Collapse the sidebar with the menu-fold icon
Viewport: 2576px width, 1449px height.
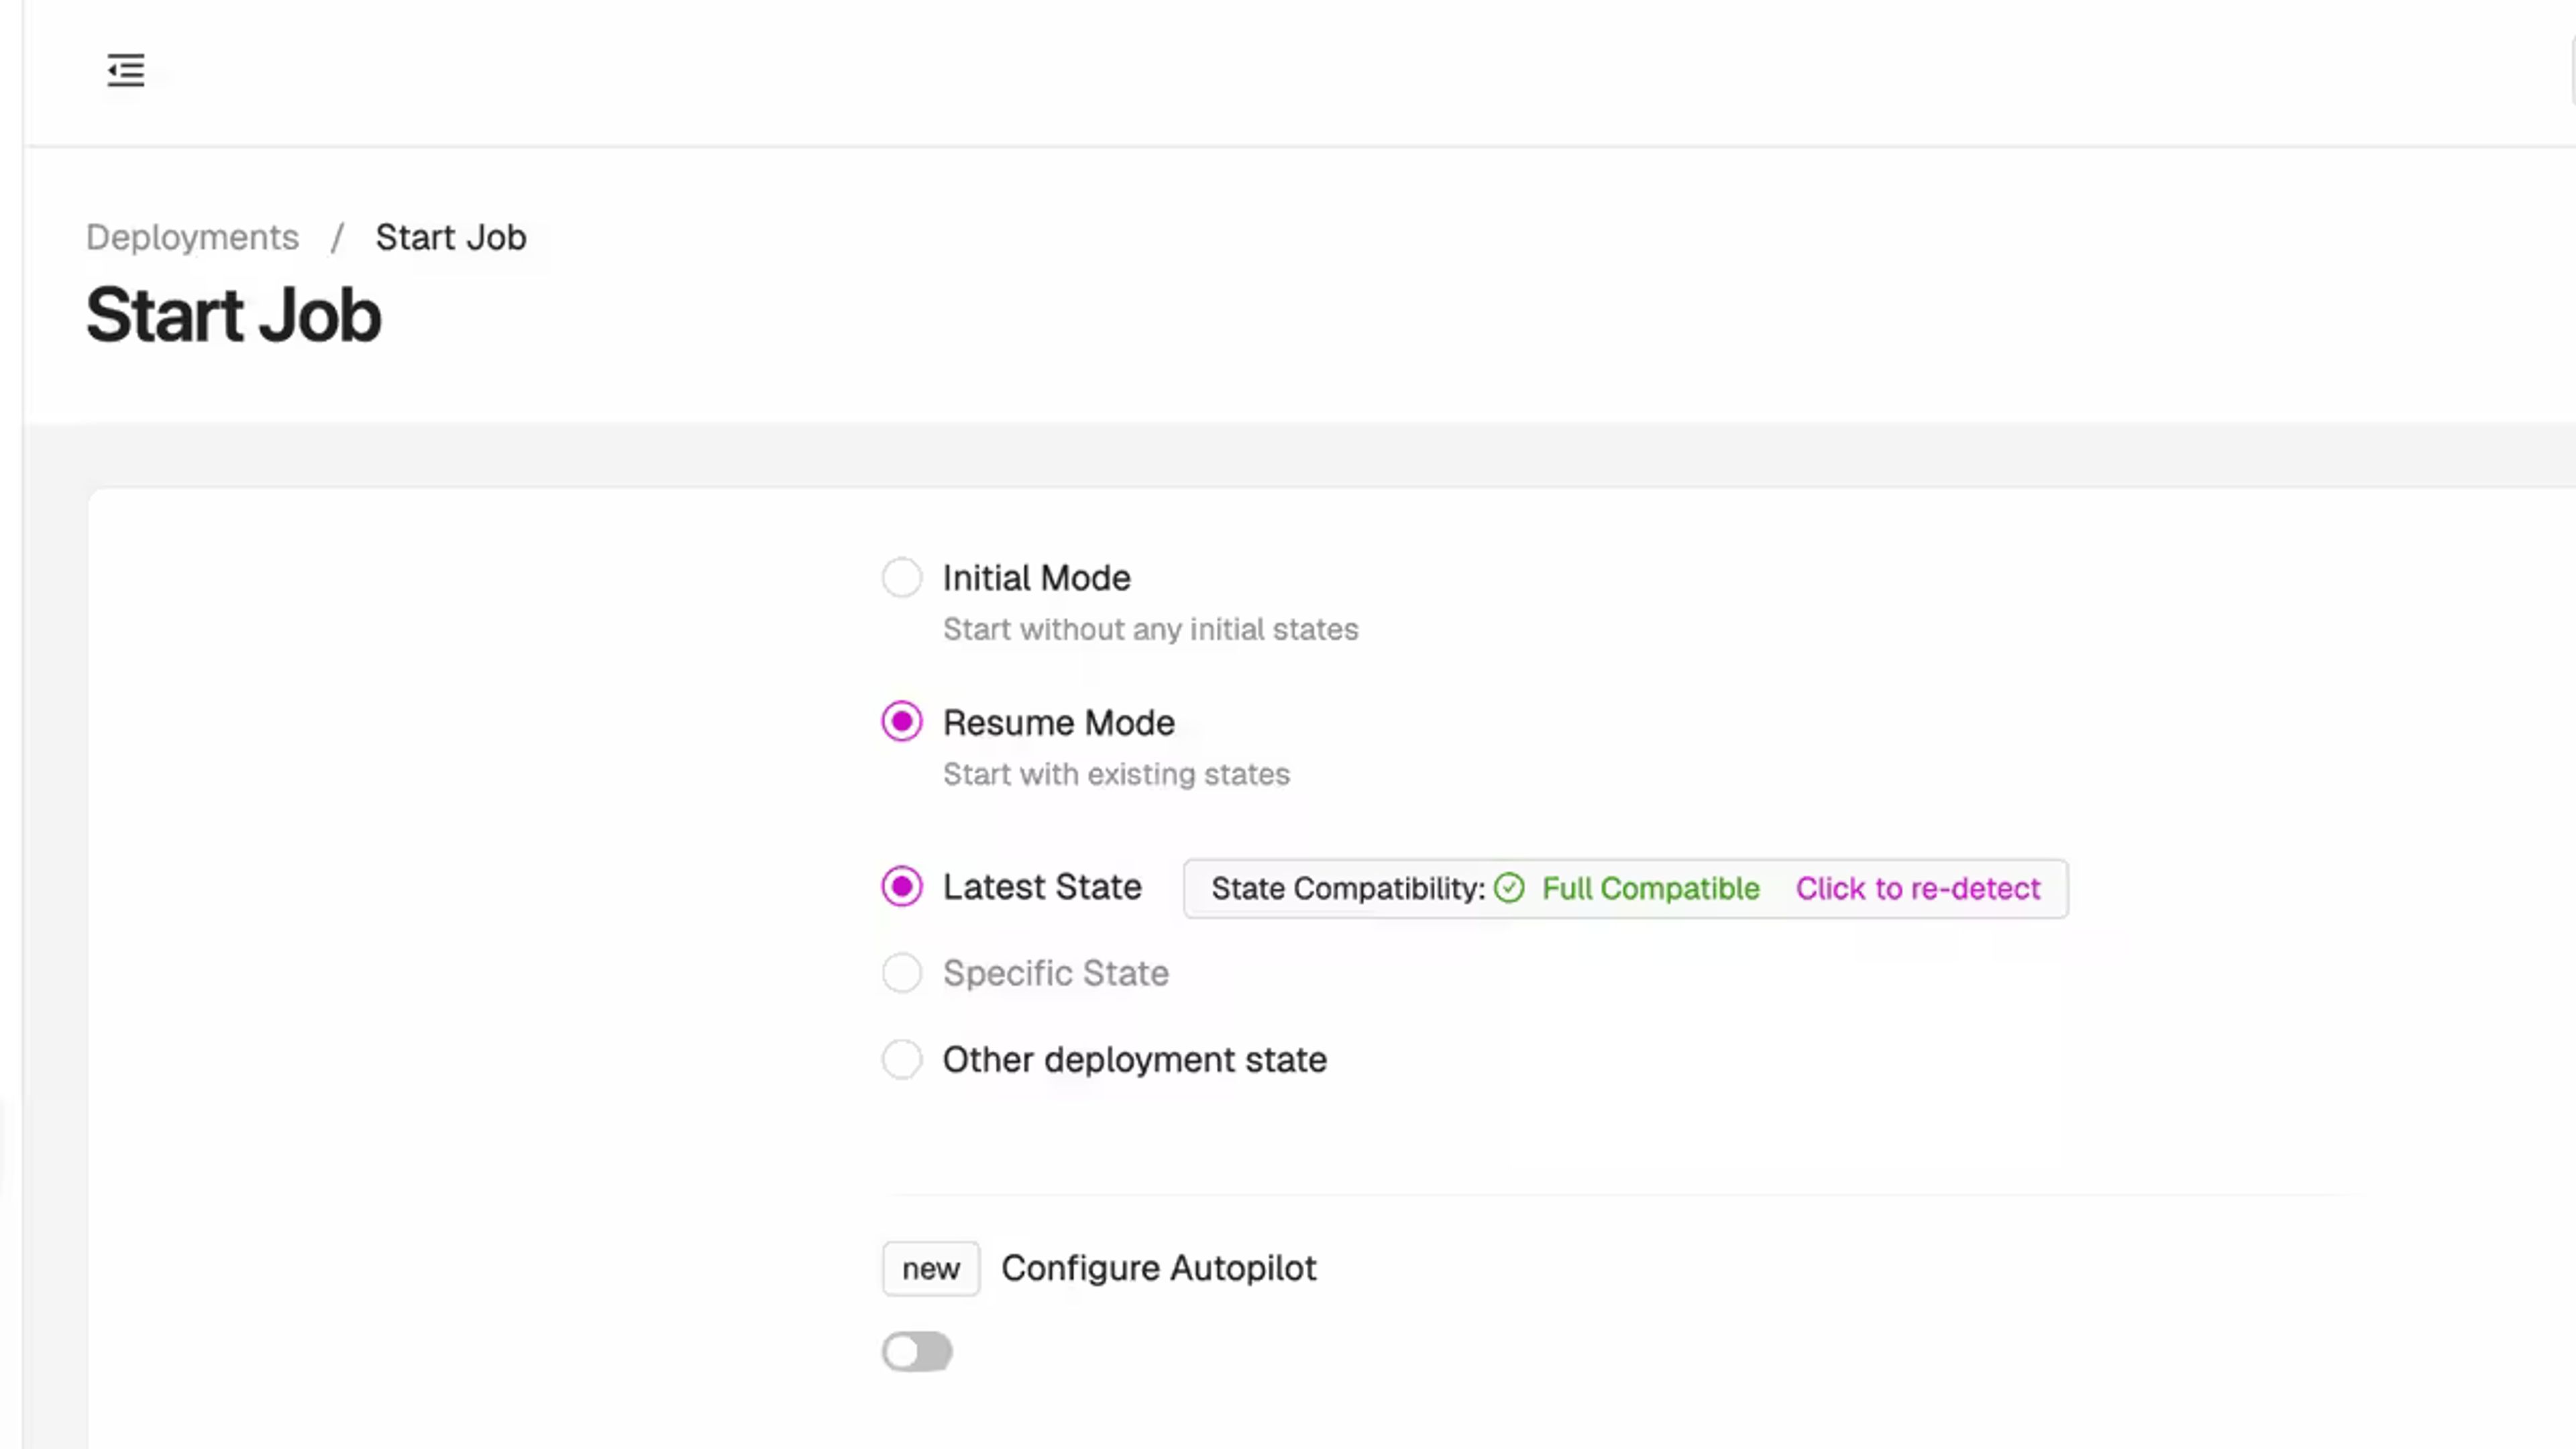pyautogui.click(x=126, y=70)
